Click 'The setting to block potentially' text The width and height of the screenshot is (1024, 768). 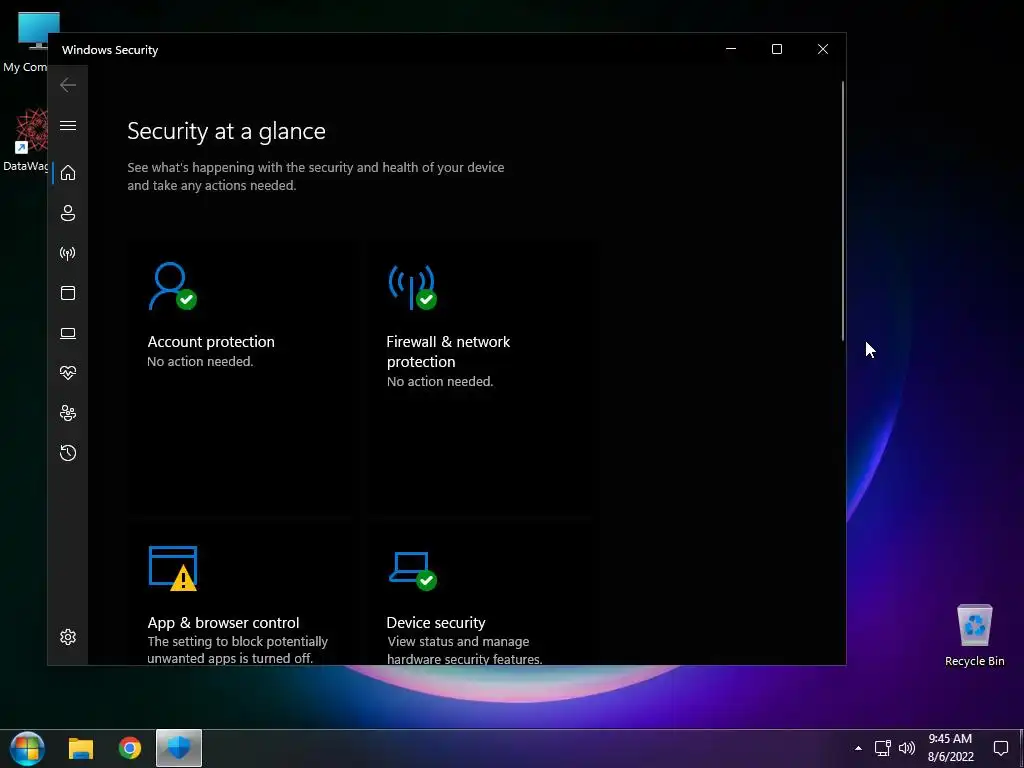point(238,642)
